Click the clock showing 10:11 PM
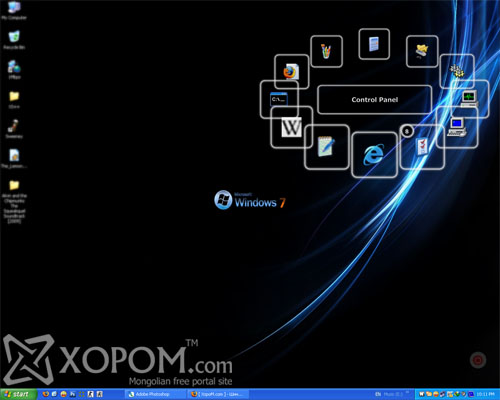Image resolution: width=500 pixels, height=400 pixels. (x=485, y=394)
